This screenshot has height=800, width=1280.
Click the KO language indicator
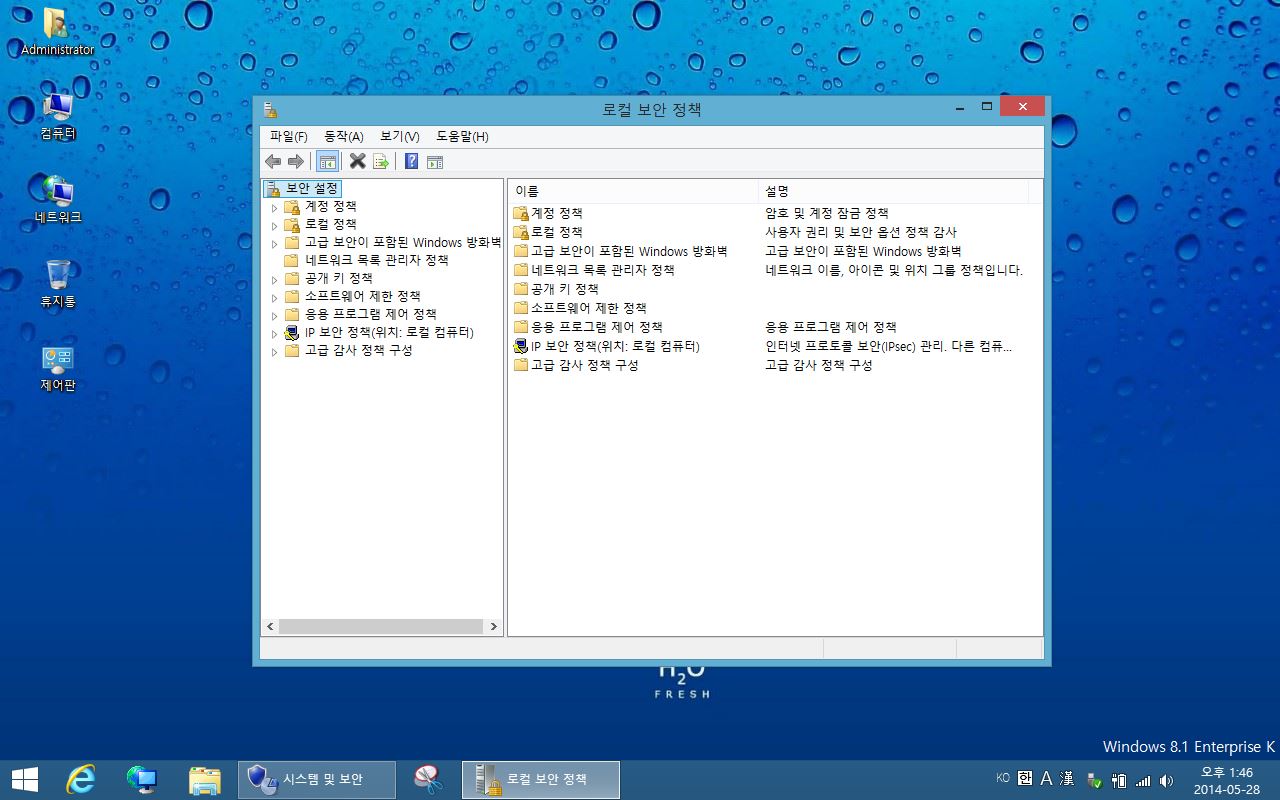(1003, 778)
